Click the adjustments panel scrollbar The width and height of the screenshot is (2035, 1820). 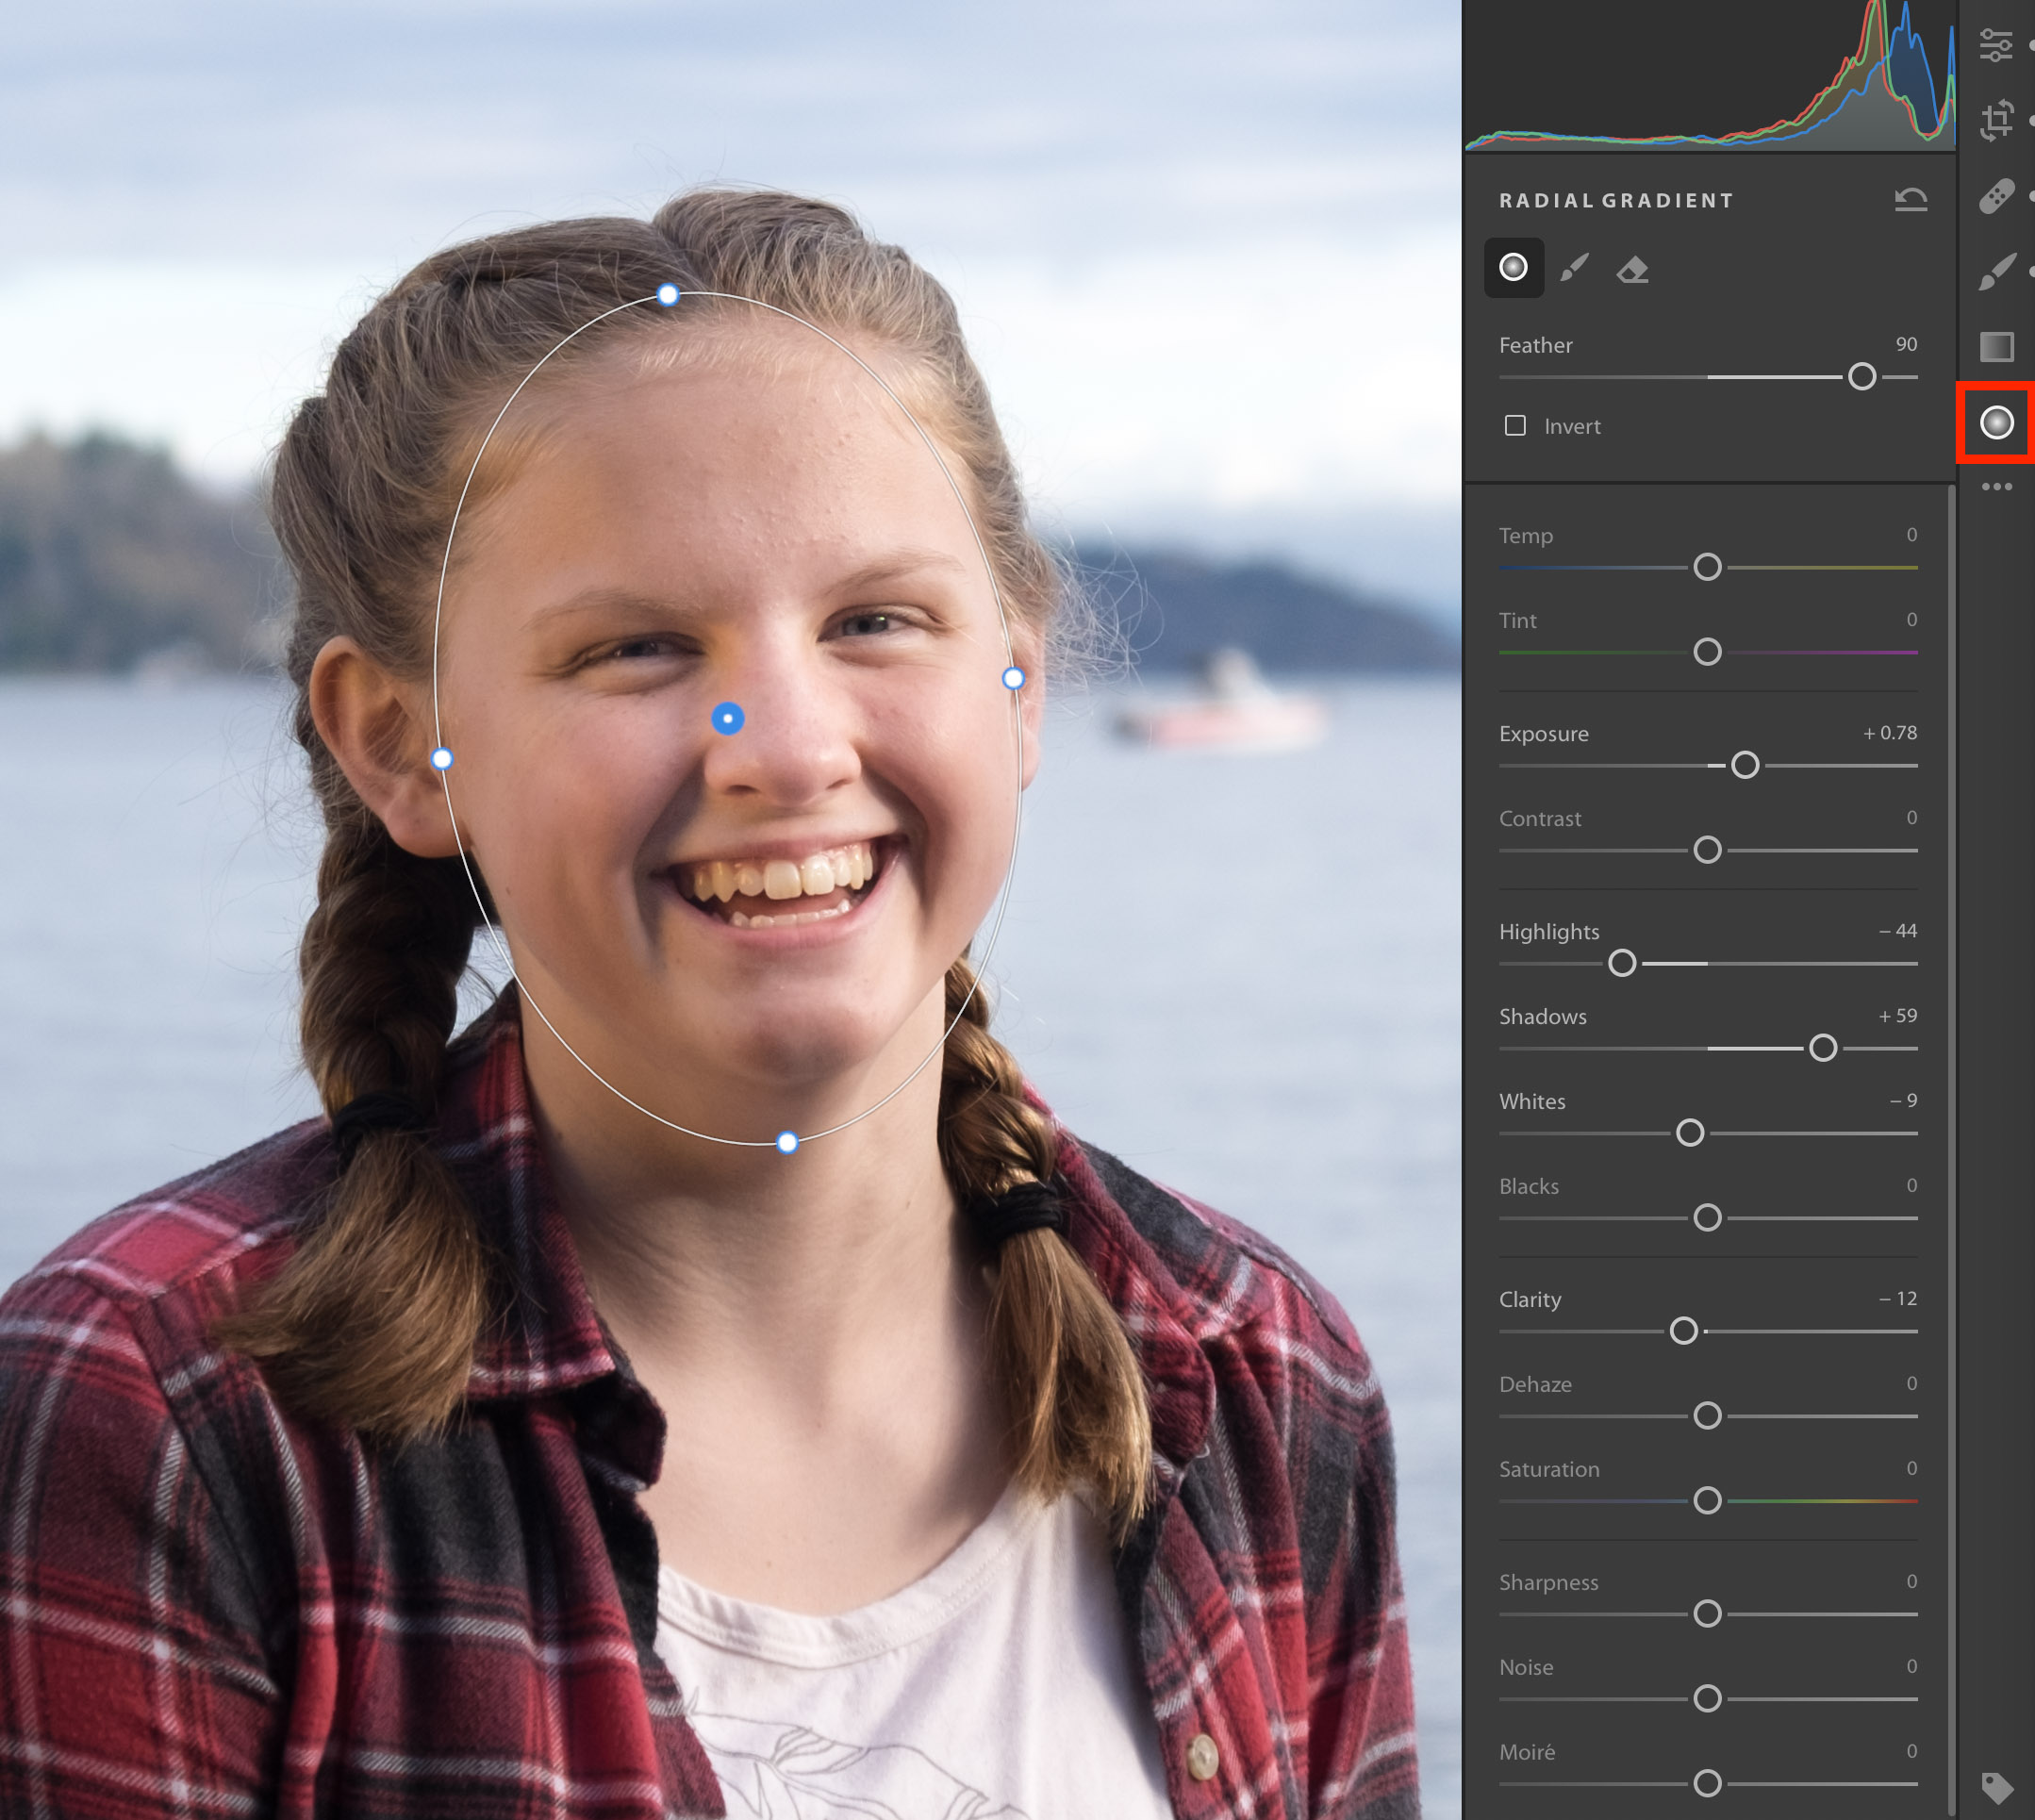(x=1951, y=1150)
